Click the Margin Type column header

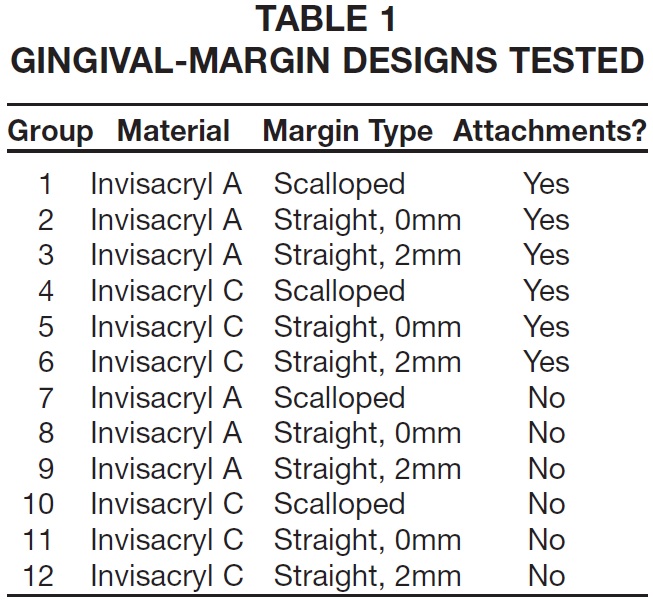click(x=348, y=132)
